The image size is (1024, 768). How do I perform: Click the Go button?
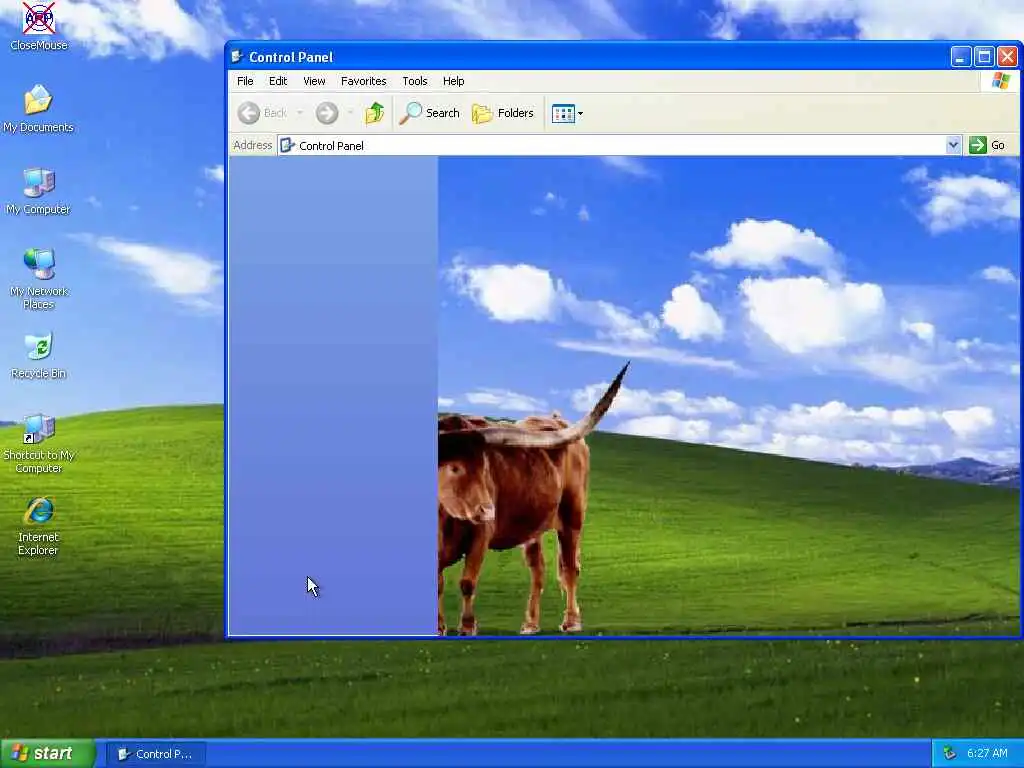pyautogui.click(x=987, y=145)
